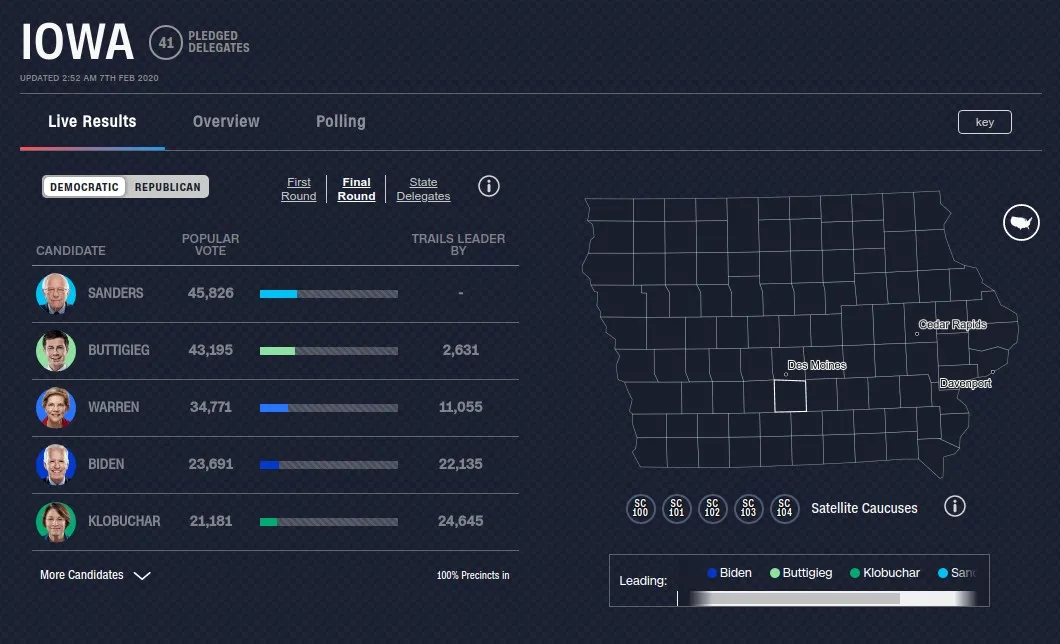Click trails-by value 2,631
The height and width of the screenshot is (644, 1060).
(460, 350)
